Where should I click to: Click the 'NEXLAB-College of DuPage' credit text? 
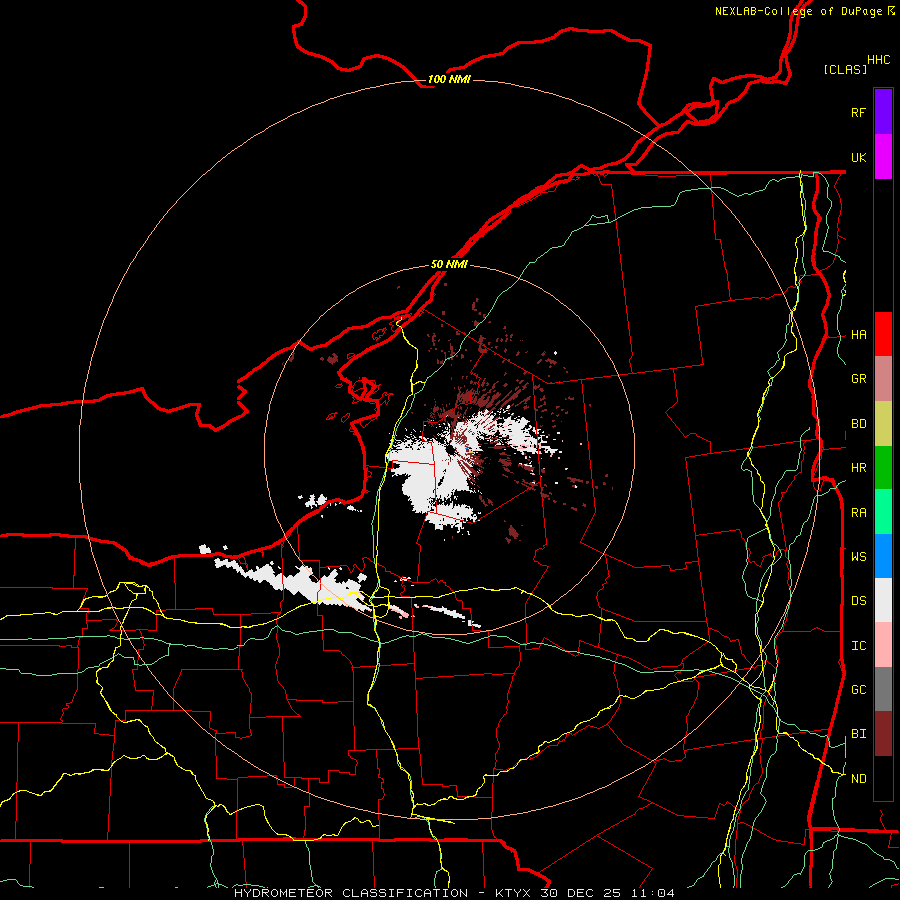(x=798, y=11)
